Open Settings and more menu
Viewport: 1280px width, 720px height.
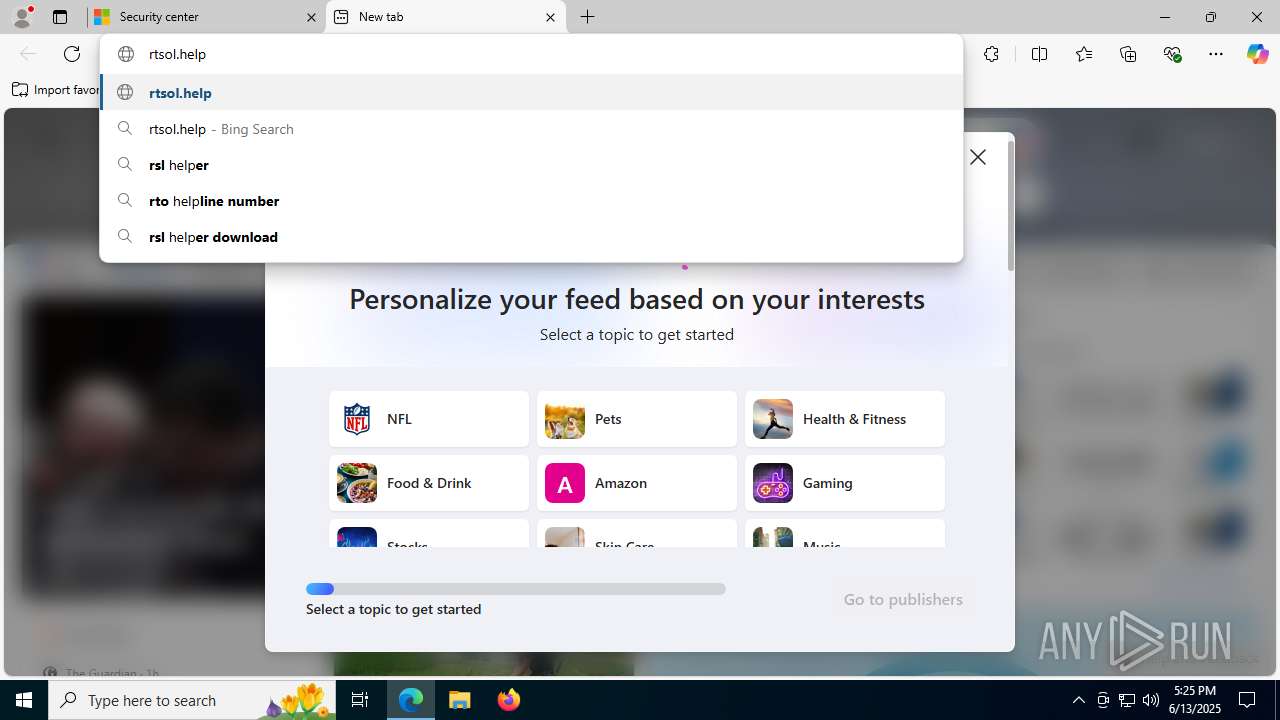1216,54
